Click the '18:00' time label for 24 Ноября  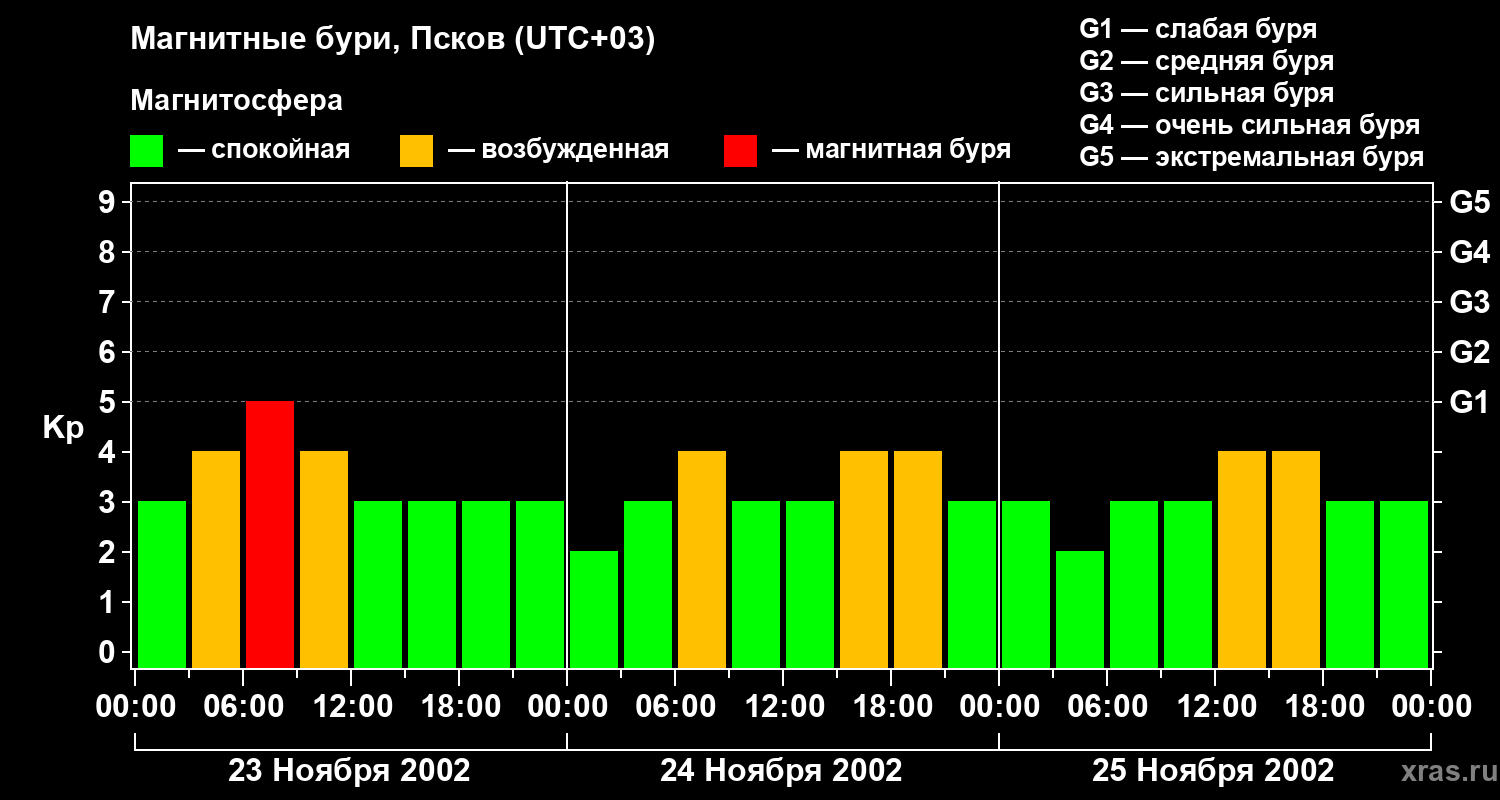click(x=891, y=707)
